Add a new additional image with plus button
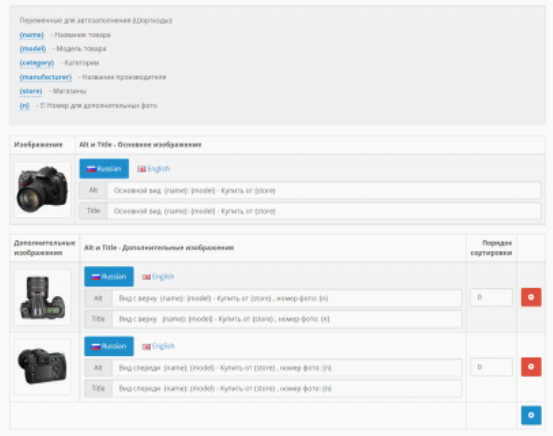Screen dimensions: 553x436 (x=531, y=415)
